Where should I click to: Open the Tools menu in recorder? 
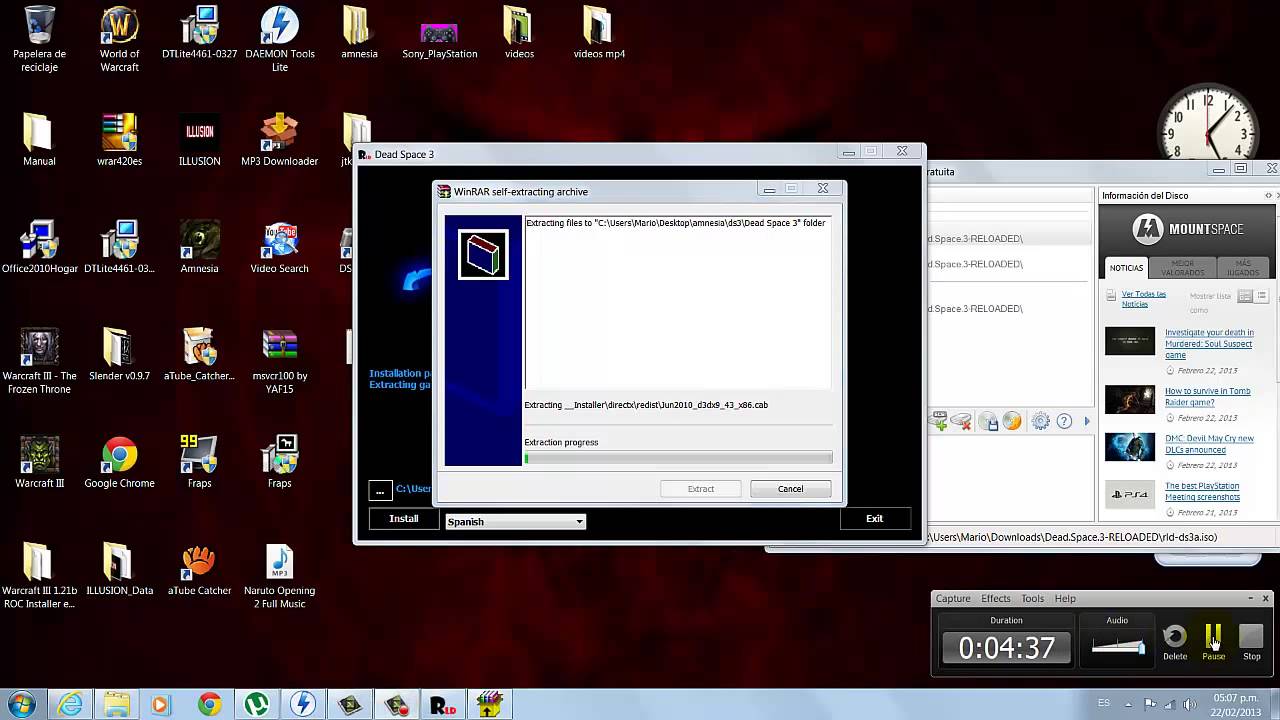click(1033, 598)
